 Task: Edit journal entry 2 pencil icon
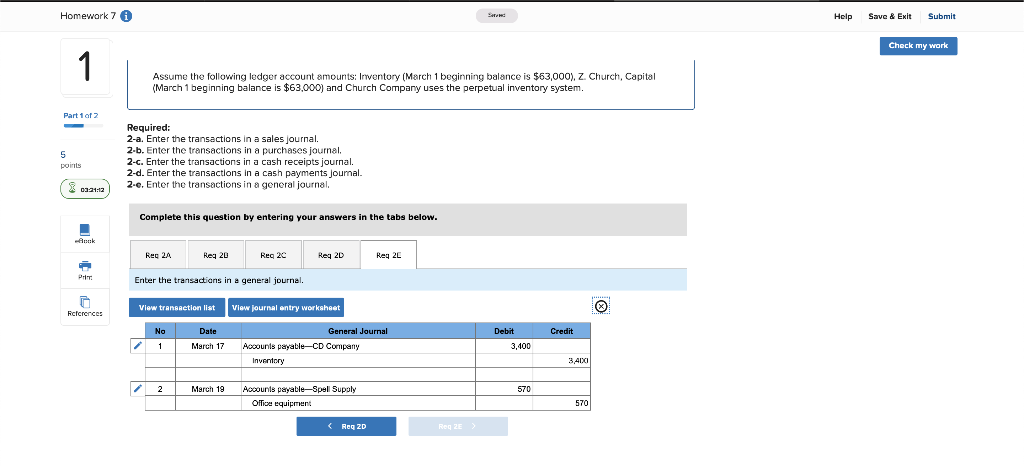click(137, 389)
